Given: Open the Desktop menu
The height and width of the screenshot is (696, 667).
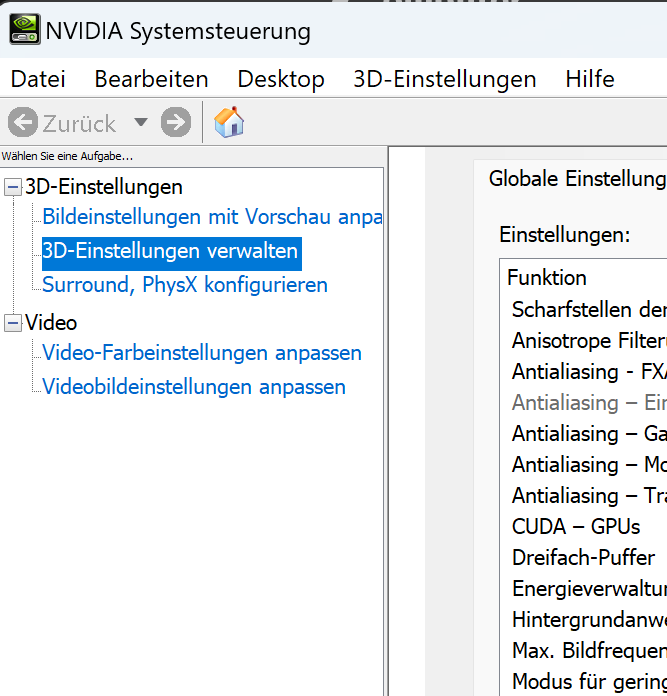Looking at the screenshot, I should [x=281, y=79].
